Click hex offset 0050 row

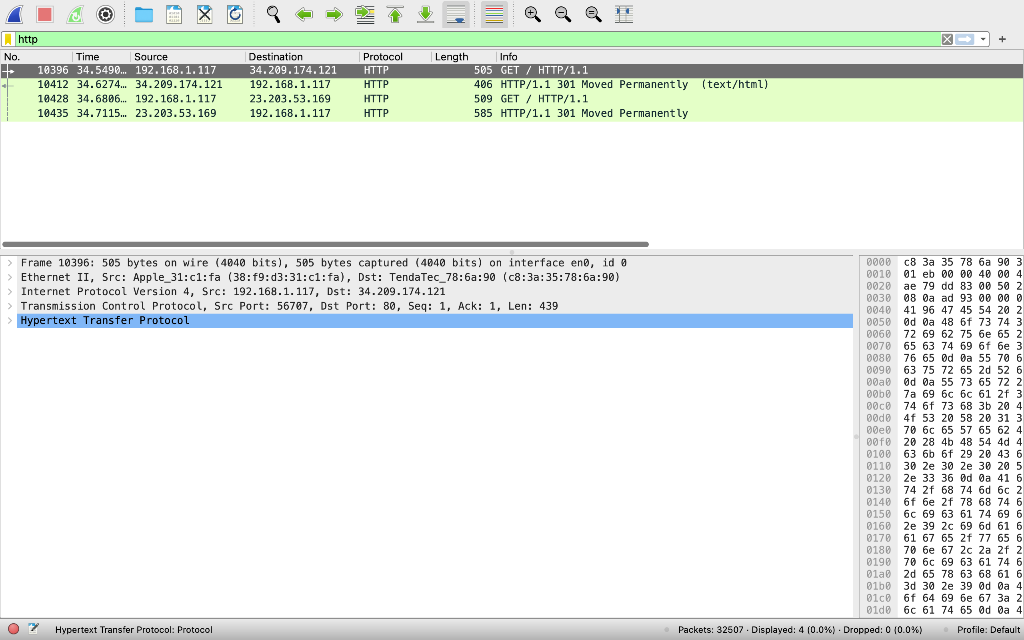[x=878, y=322]
